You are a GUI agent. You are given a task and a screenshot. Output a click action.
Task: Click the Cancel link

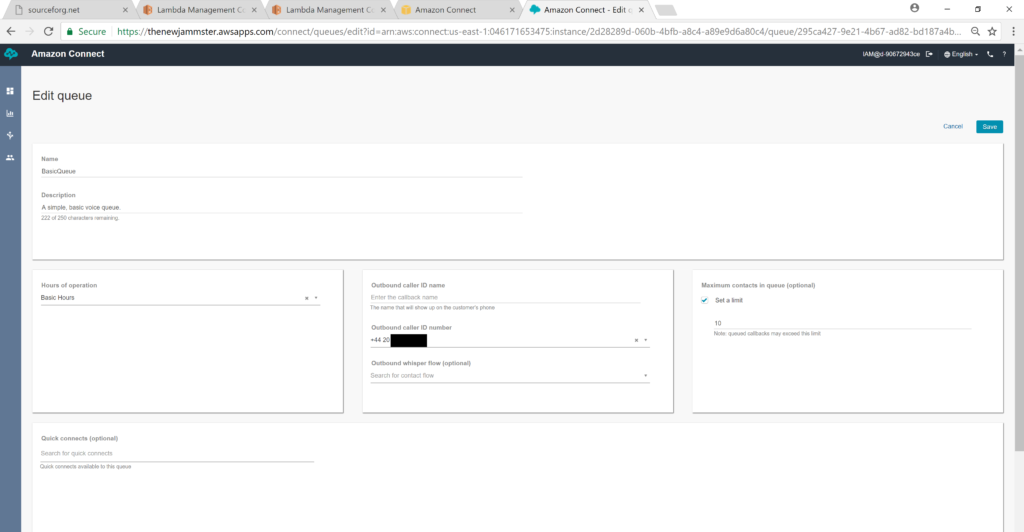coord(953,127)
